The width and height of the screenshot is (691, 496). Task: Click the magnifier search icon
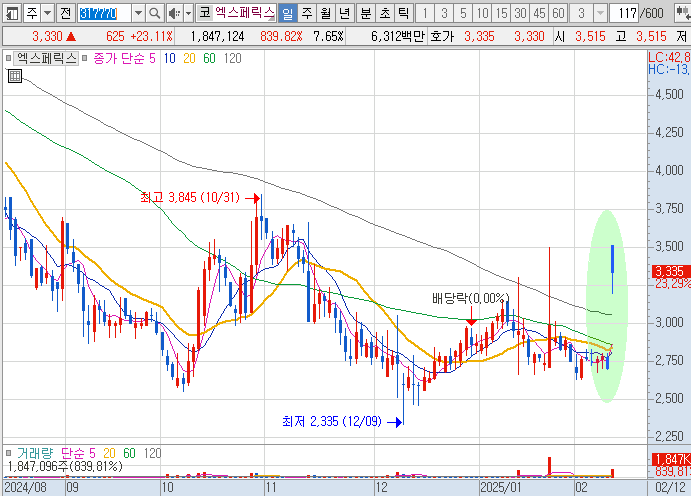[x=155, y=13]
